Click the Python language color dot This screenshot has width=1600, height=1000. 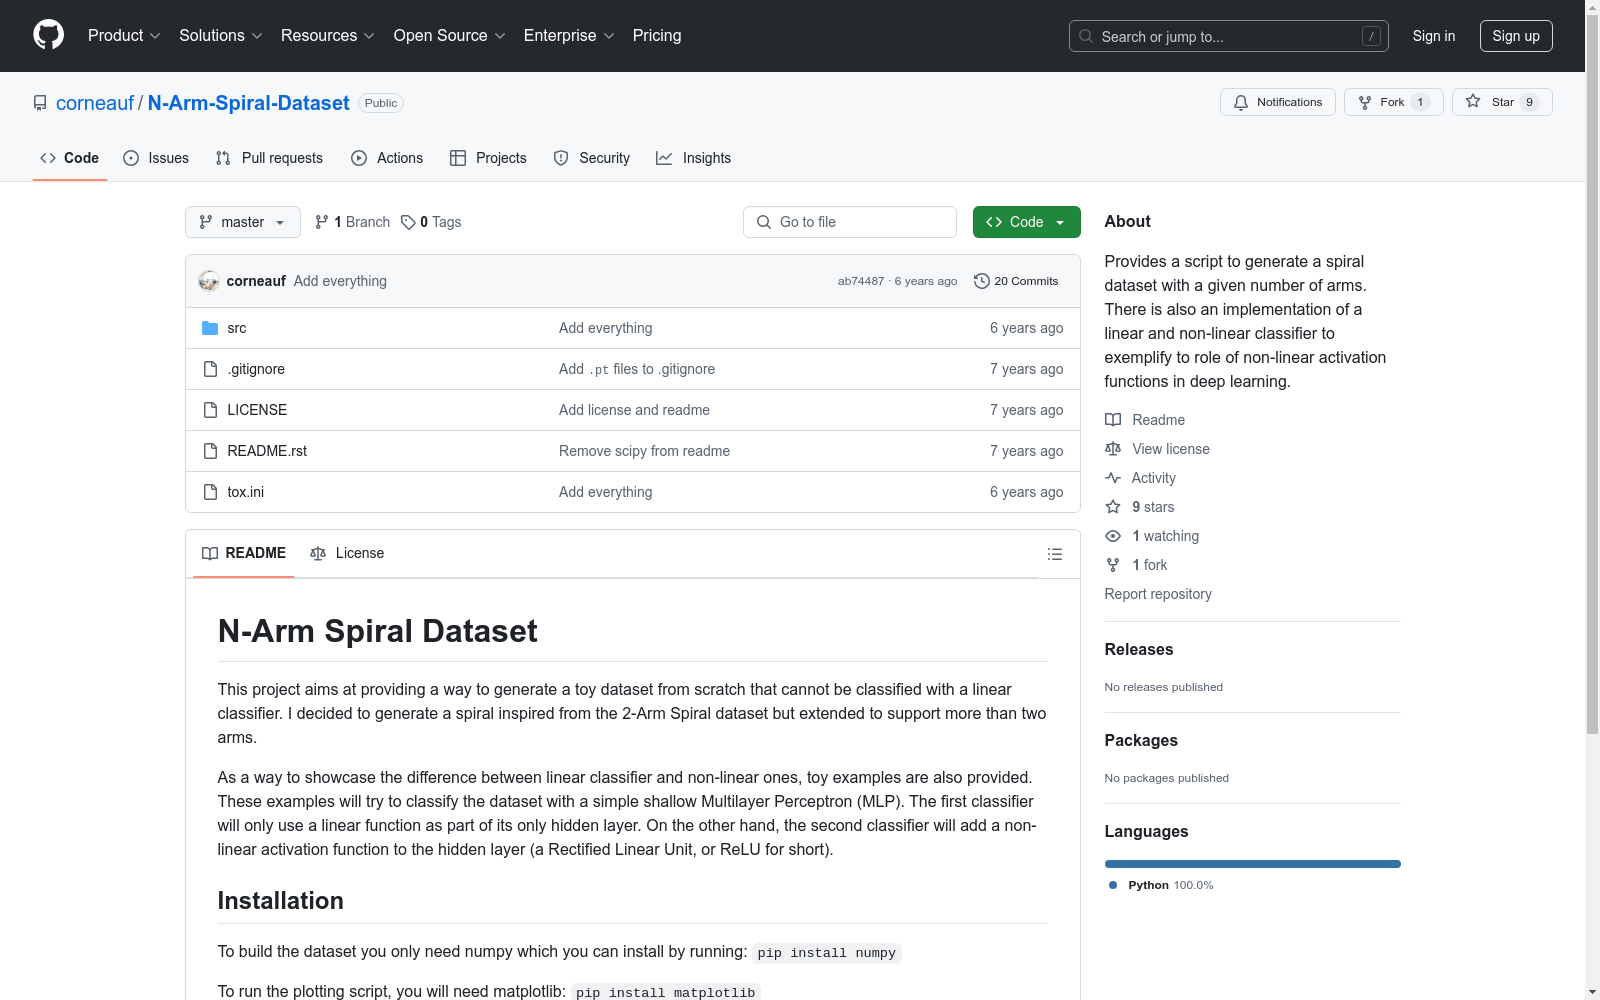pyautogui.click(x=1113, y=885)
